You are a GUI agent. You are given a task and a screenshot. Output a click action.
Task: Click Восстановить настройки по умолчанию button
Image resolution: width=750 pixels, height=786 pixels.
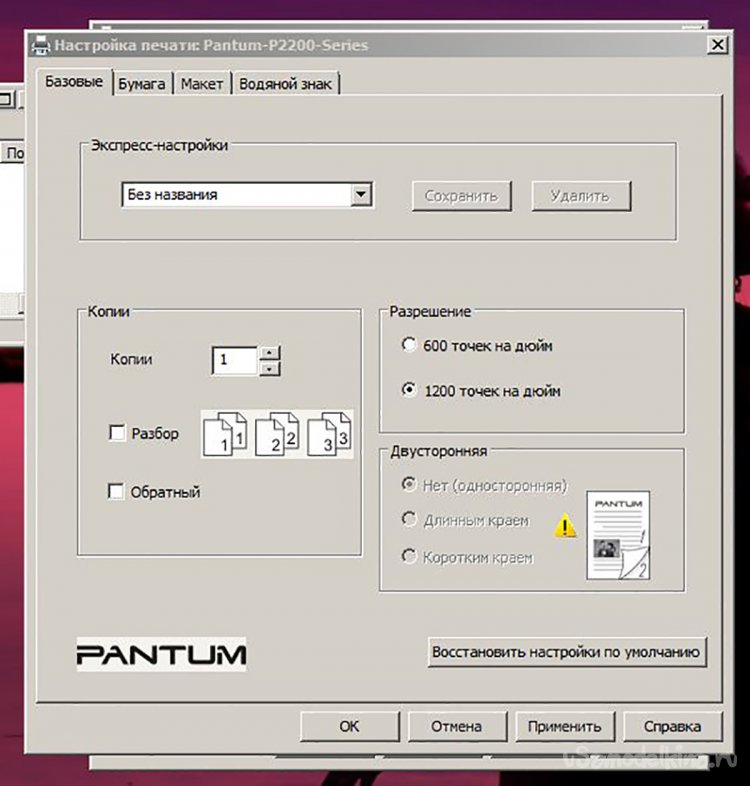567,652
